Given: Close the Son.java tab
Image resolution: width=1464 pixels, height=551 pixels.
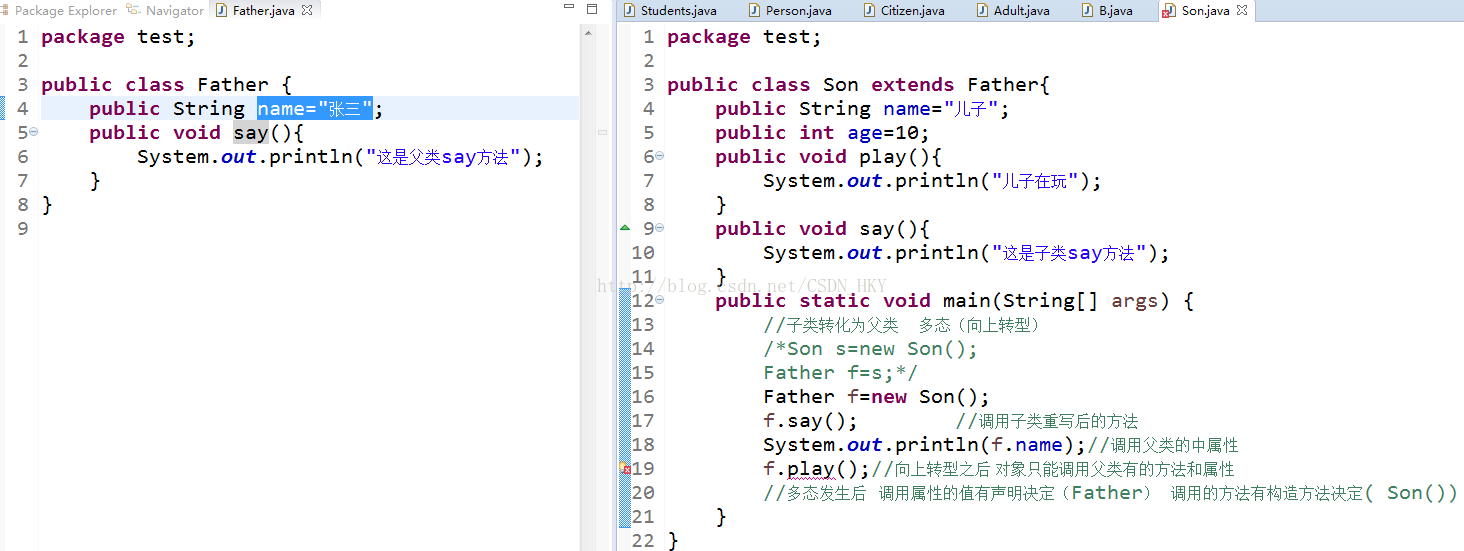Looking at the screenshot, I should (1243, 10).
